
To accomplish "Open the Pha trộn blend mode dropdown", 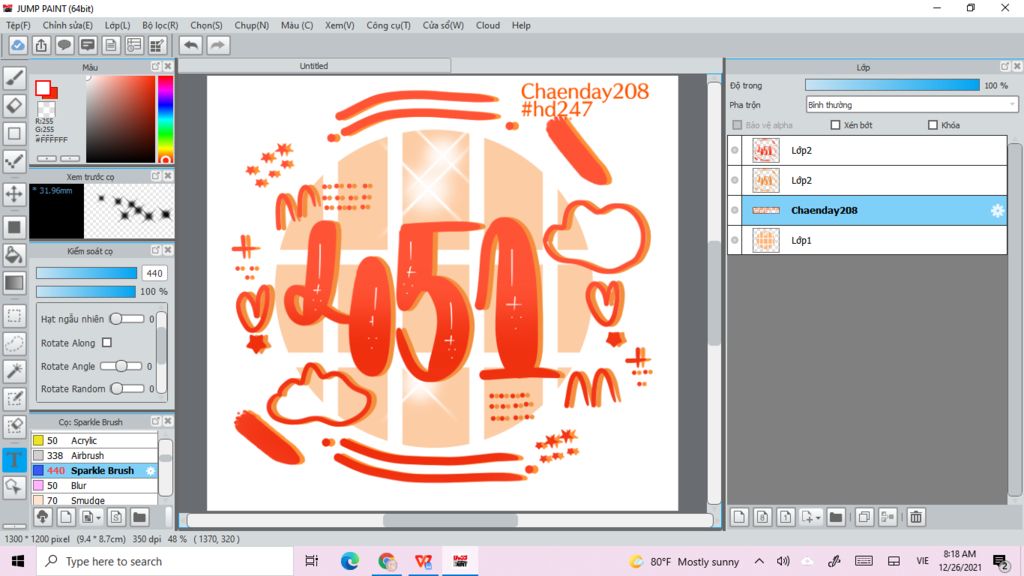I will [x=912, y=104].
